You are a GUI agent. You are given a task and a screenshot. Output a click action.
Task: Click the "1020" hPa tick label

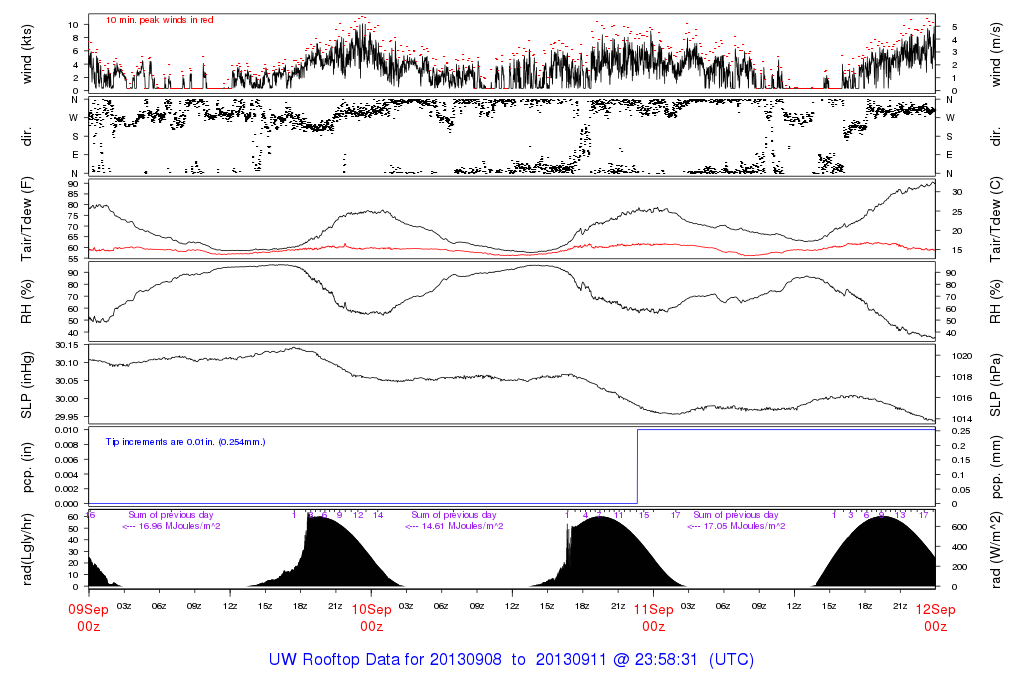[x=962, y=357]
